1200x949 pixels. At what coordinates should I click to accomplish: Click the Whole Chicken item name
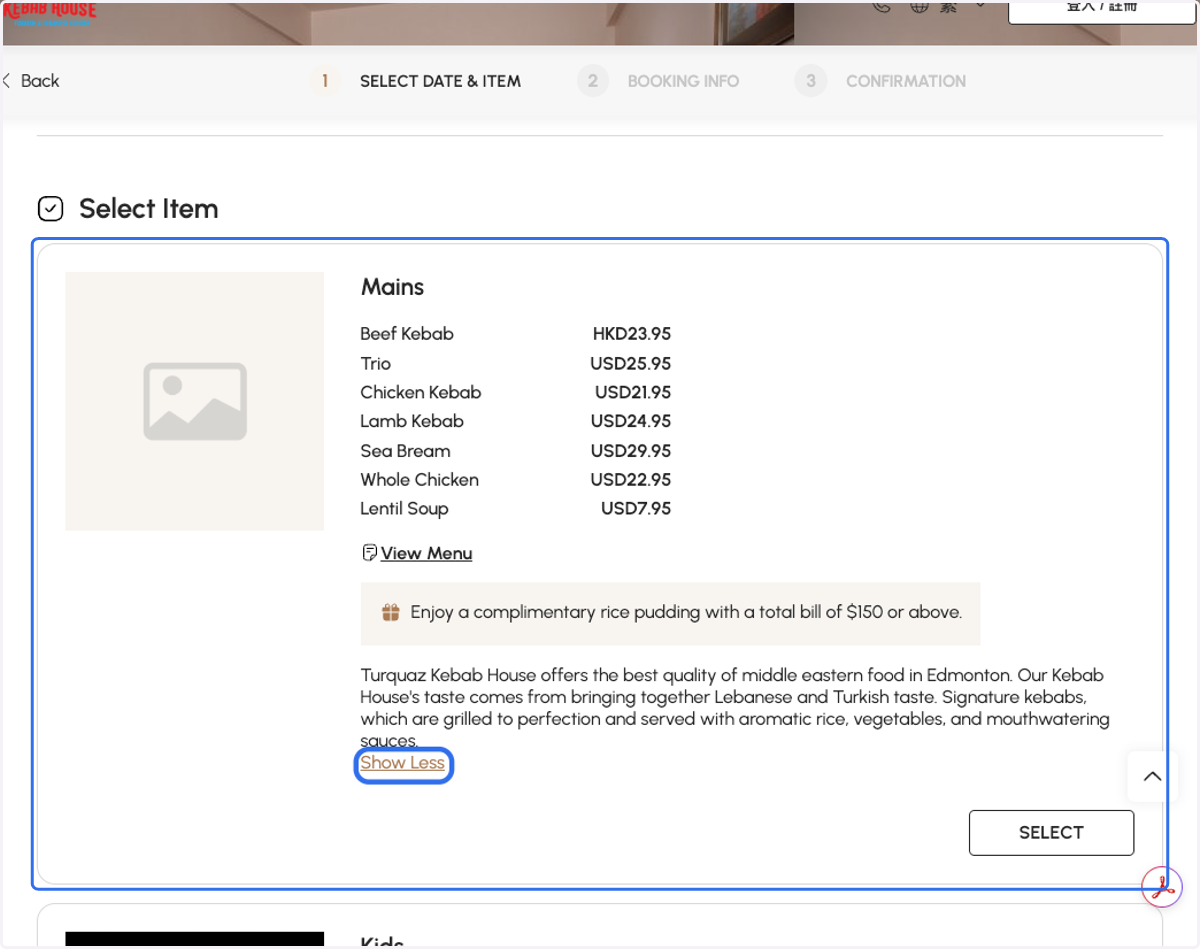click(x=420, y=480)
